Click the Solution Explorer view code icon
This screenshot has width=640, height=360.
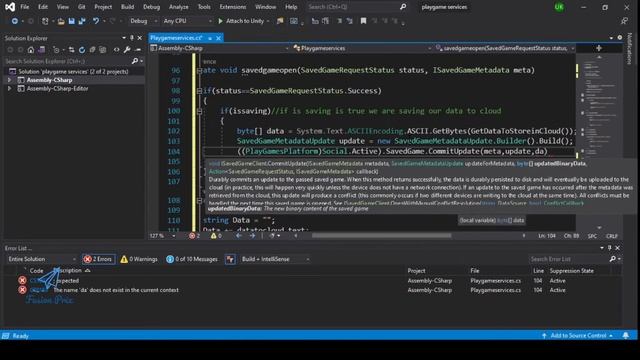coord(117,50)
